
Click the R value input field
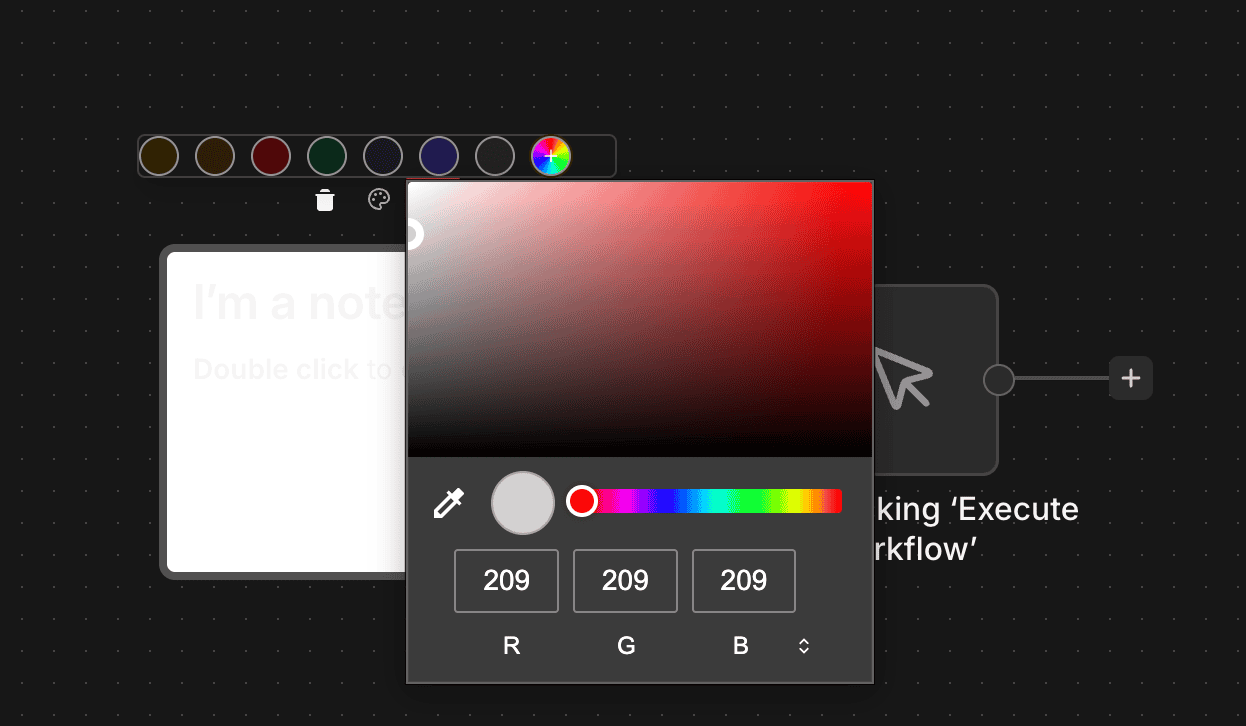506,581
